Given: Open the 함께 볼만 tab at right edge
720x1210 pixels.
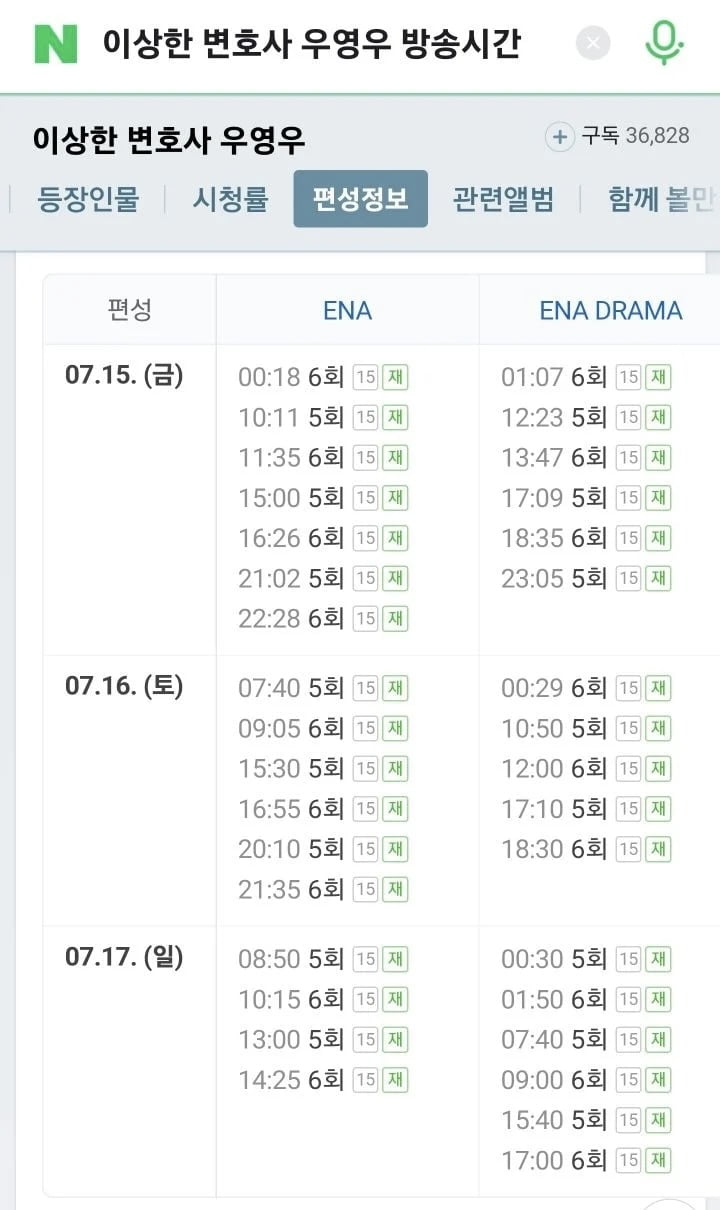Looking at the screenshot, I should [x=661, y=199].
